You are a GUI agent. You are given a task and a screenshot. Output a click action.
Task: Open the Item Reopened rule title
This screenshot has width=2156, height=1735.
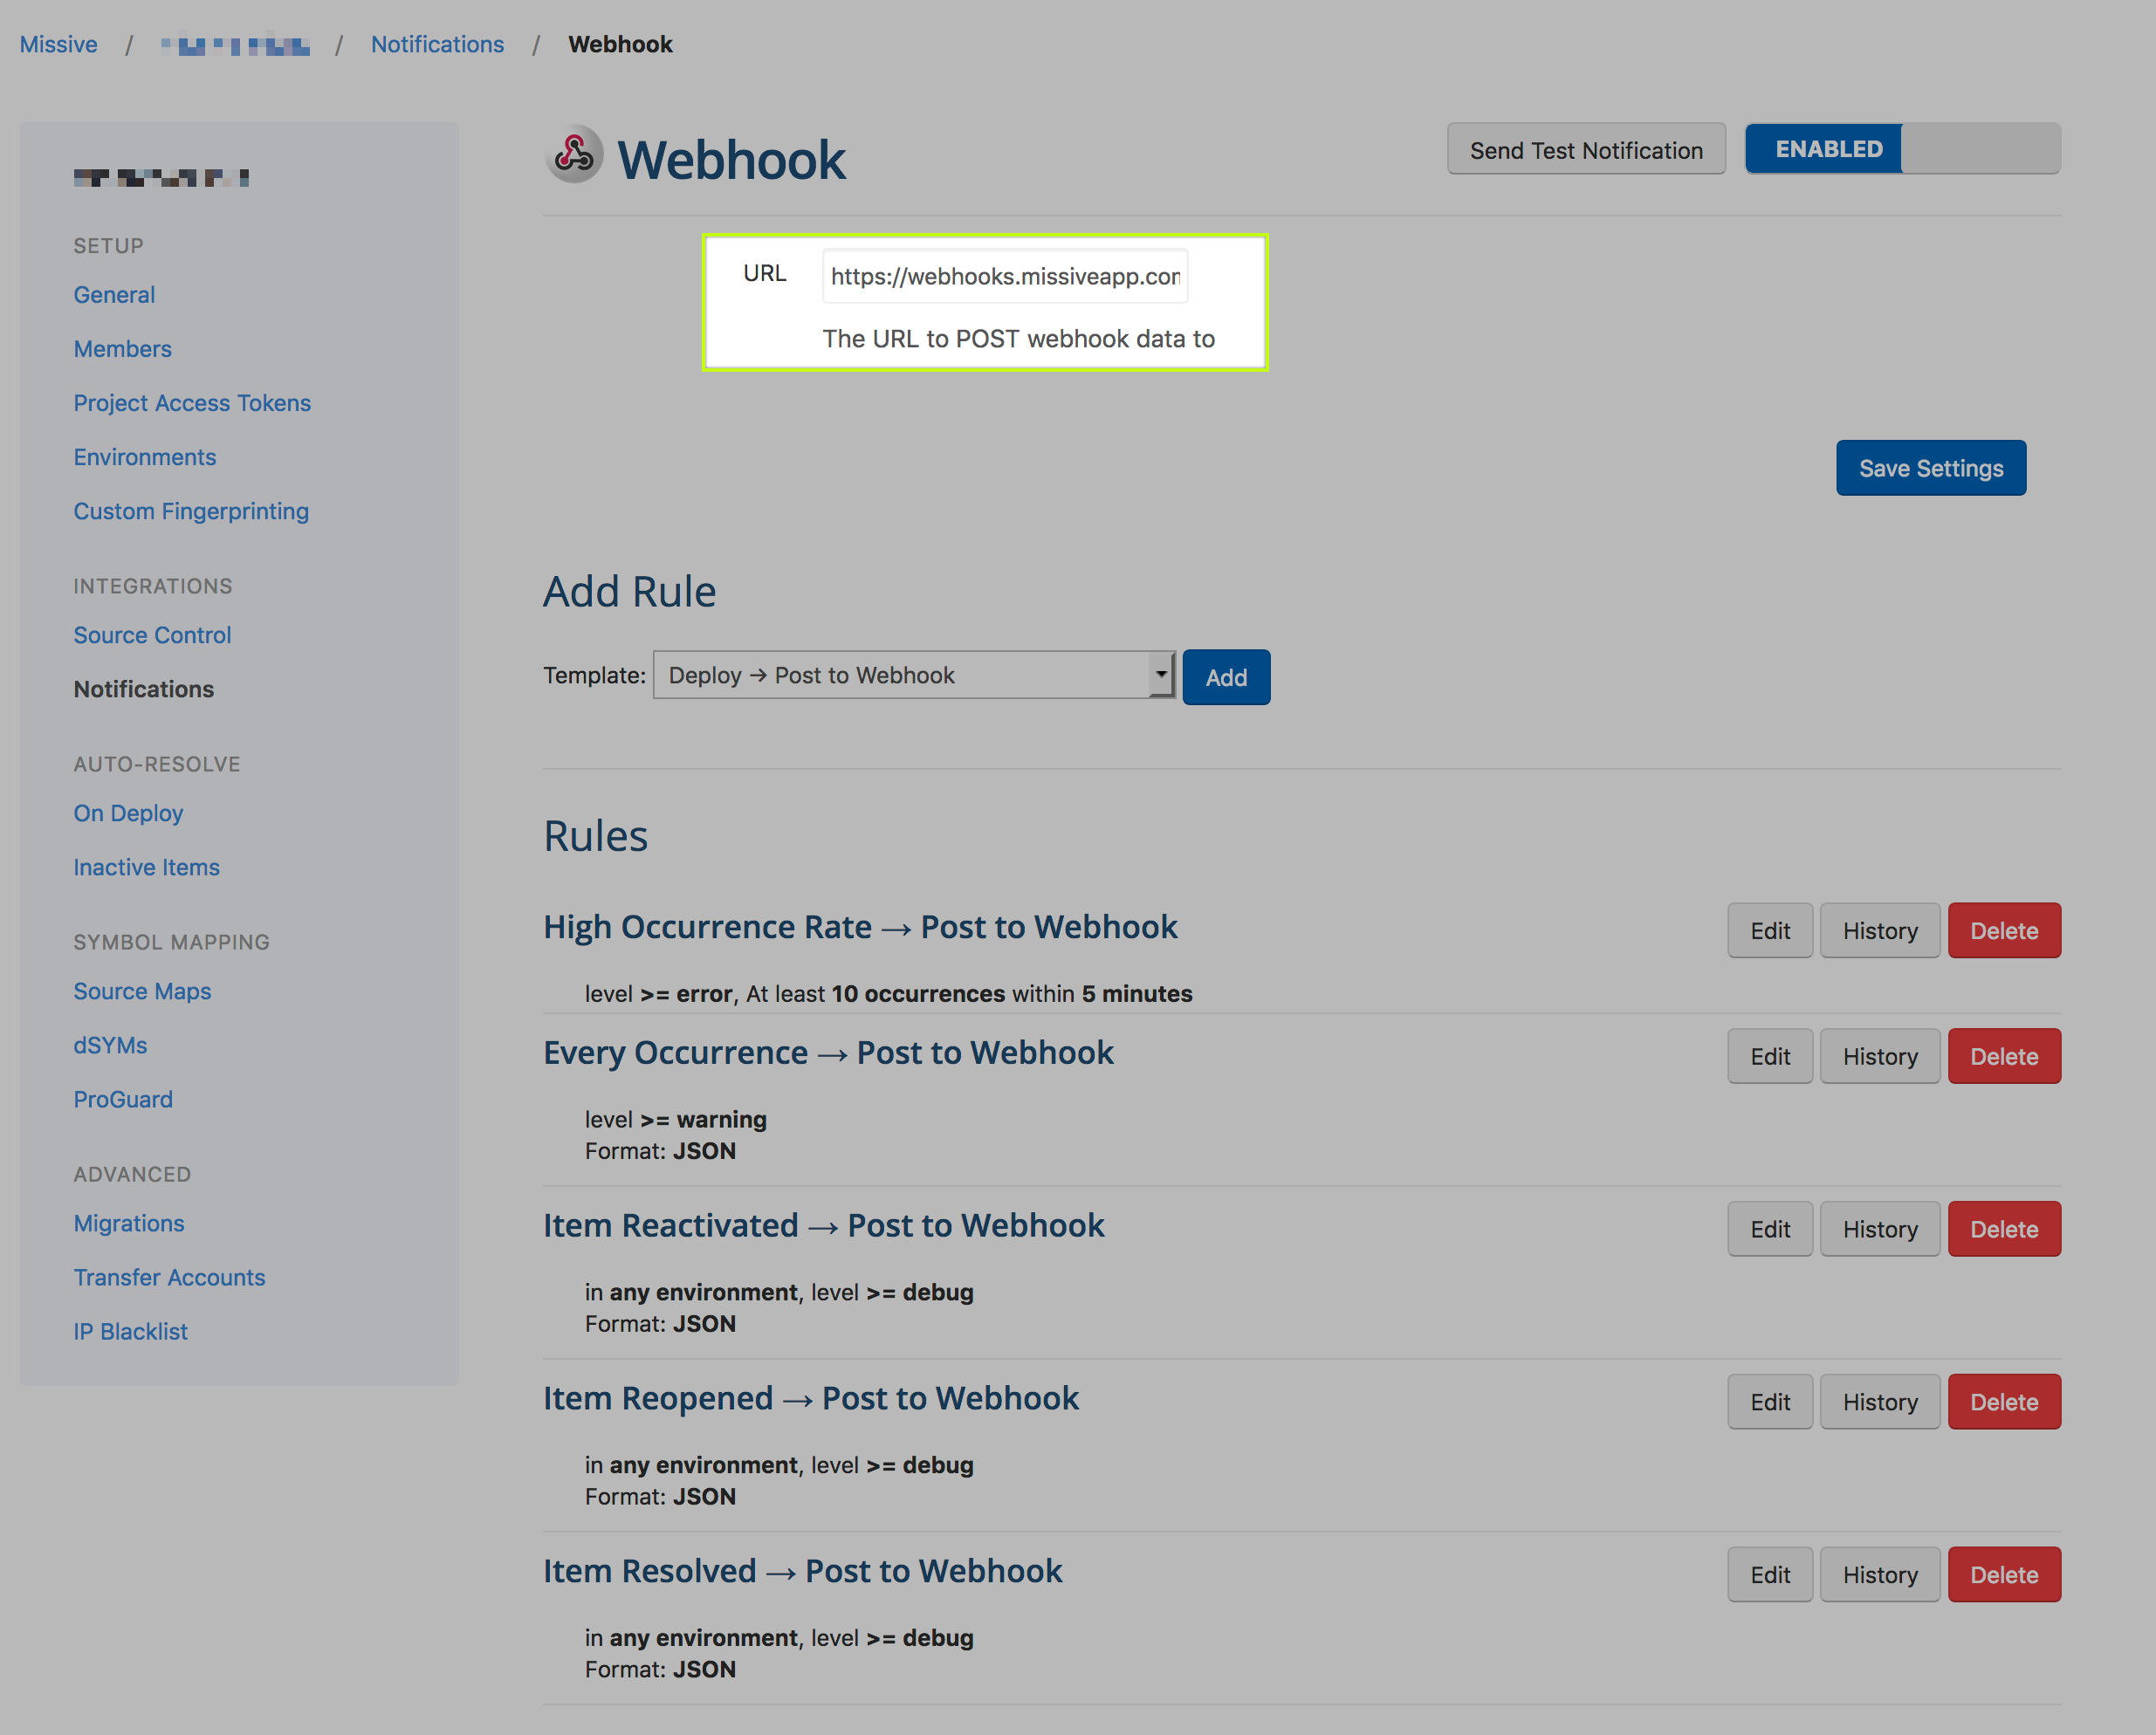tap(810, 1398)
